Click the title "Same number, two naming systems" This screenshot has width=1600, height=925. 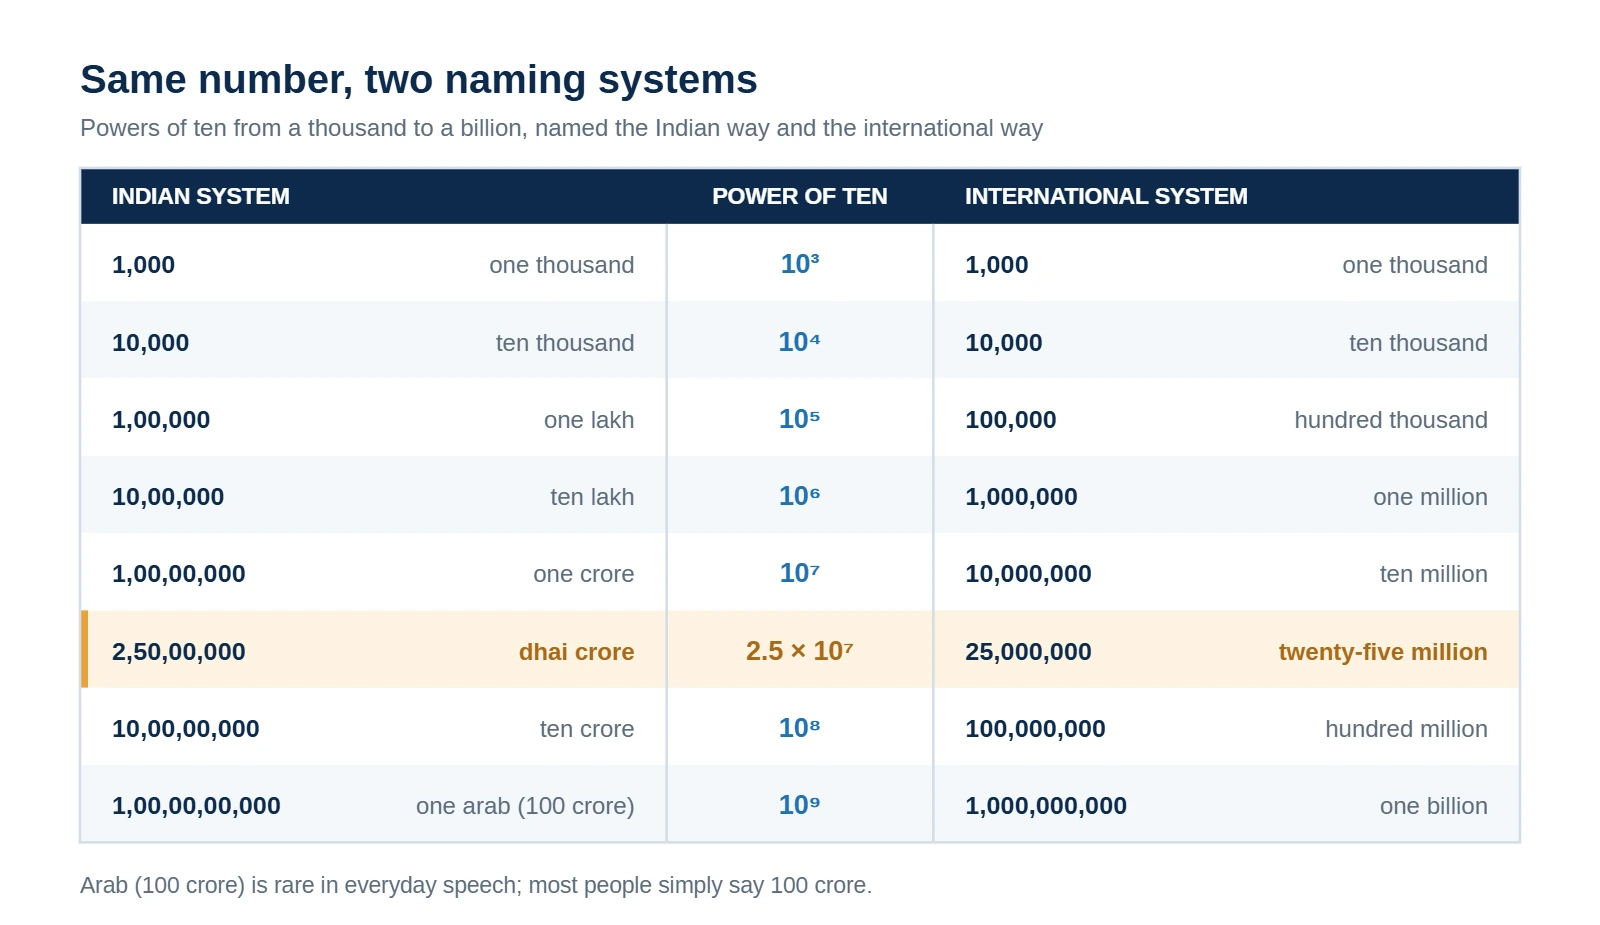(x=419, y=80)
